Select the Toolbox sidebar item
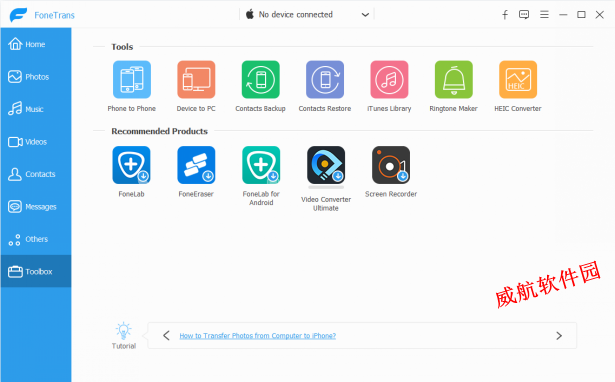The height and width of the screenshot is (382, 615). pyautogui.click(x=36, y=271)
